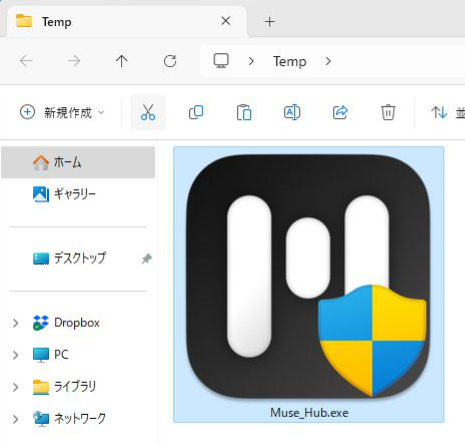Click the Copy icon in toolbar

pos(196,112)
